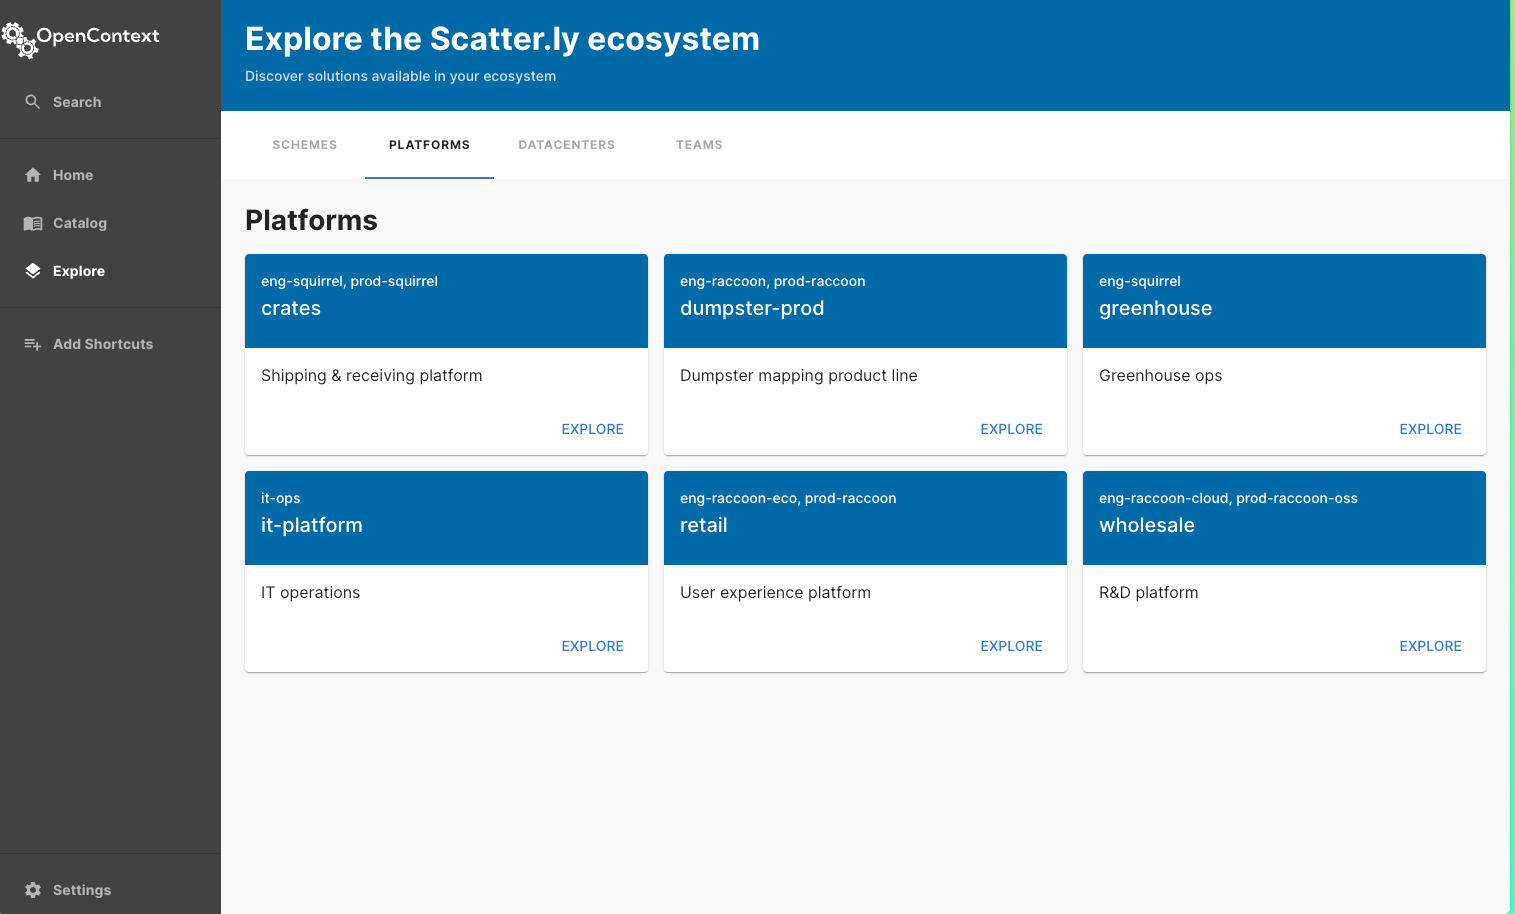Switch to the Schemes tab
1515x914 pixels.
(305, 145)
